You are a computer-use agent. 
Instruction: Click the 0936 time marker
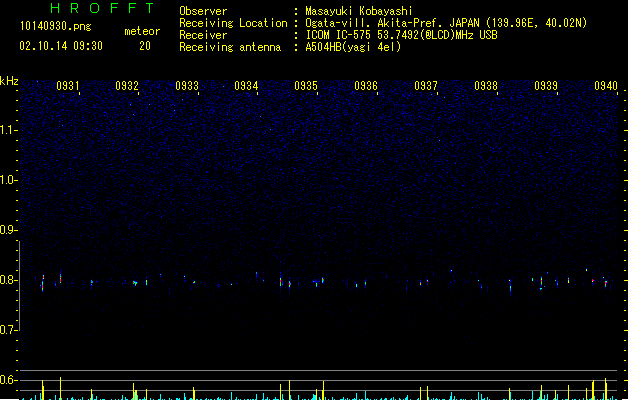(x=366, y=86)
